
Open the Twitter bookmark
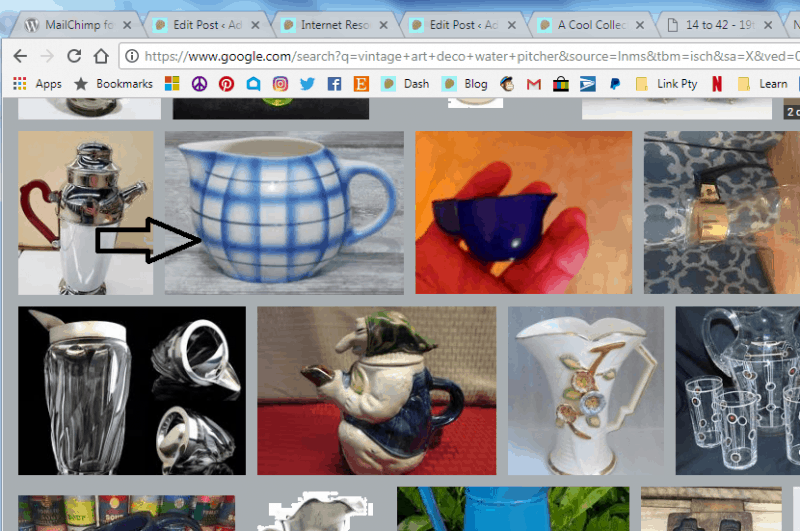pos(307,84)
